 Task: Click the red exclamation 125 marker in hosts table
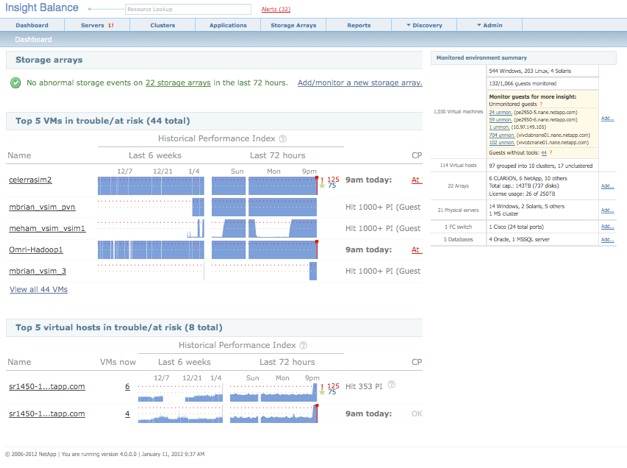coord(330,386)
